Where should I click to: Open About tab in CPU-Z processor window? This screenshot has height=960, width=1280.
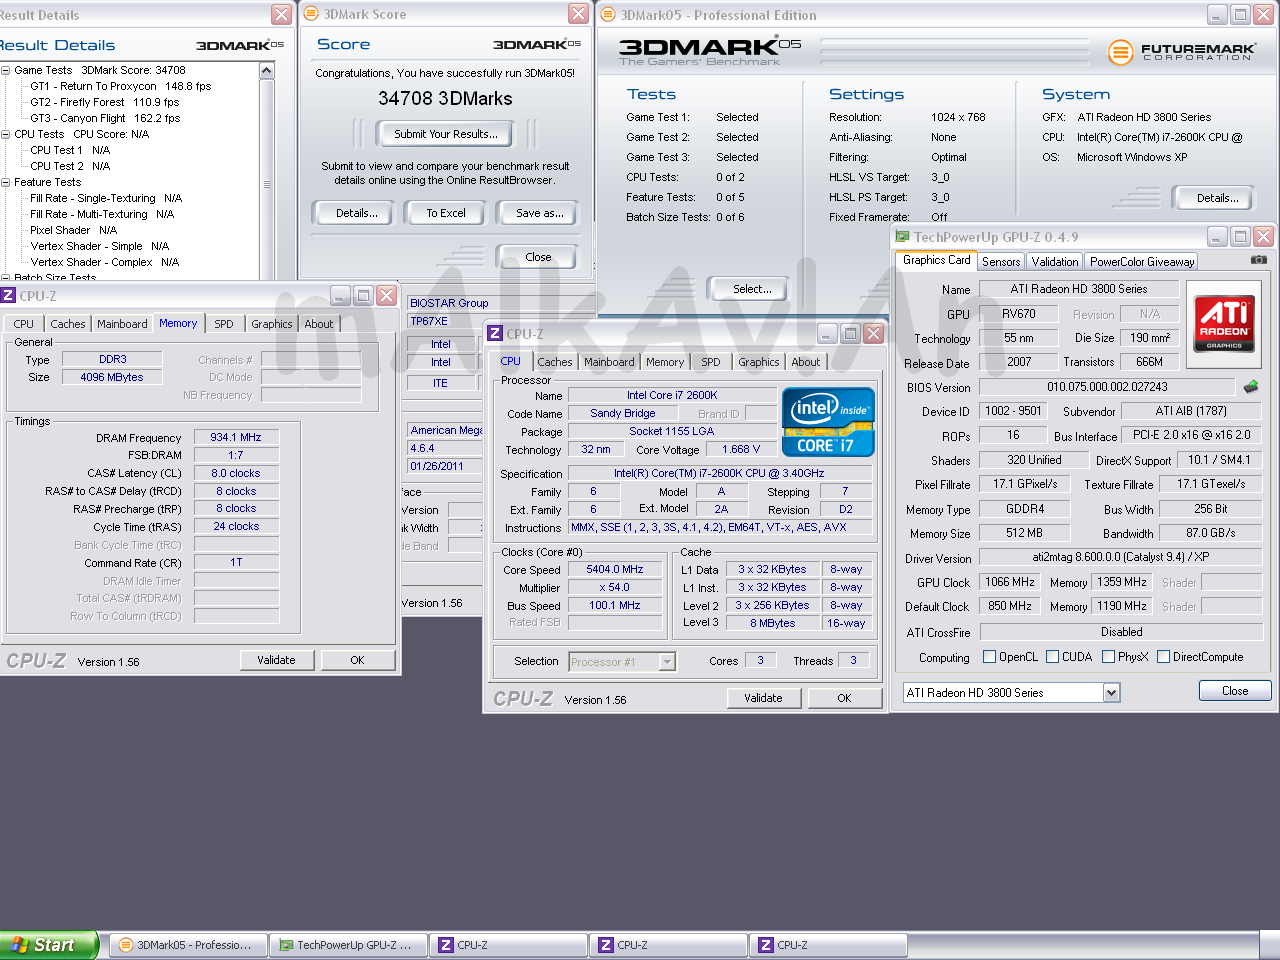click(806, 362)
